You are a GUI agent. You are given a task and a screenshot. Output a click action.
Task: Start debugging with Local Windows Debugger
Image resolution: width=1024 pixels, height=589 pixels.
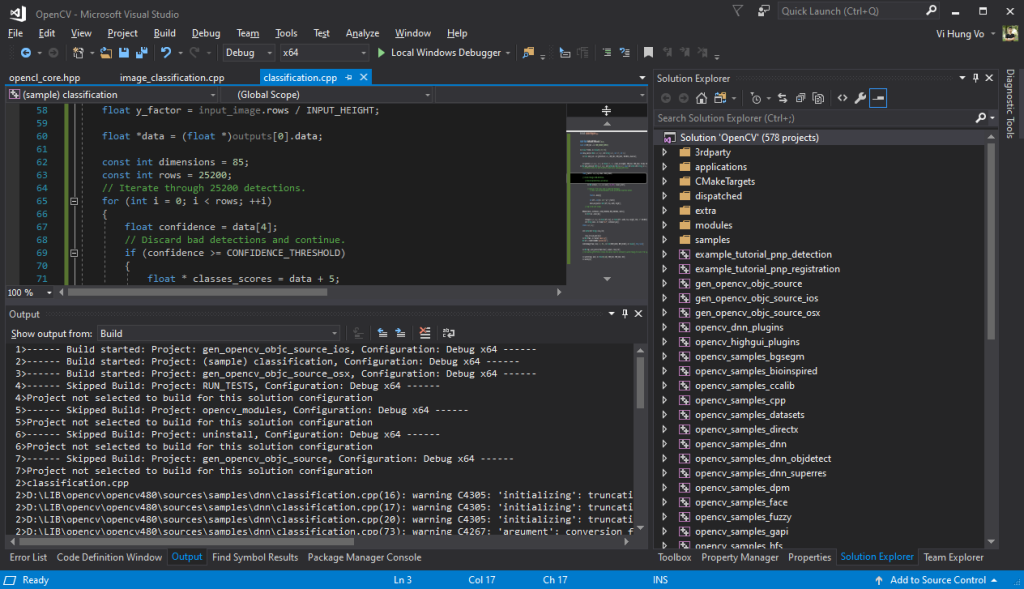coord(444,52)
